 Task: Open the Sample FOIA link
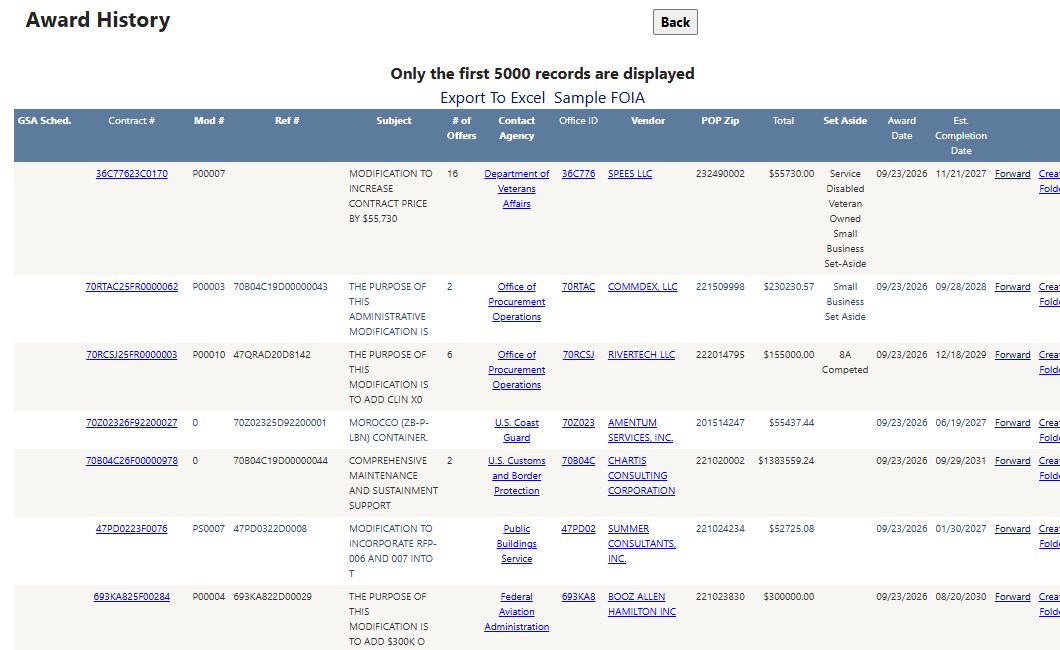click(x=599, y=98)
